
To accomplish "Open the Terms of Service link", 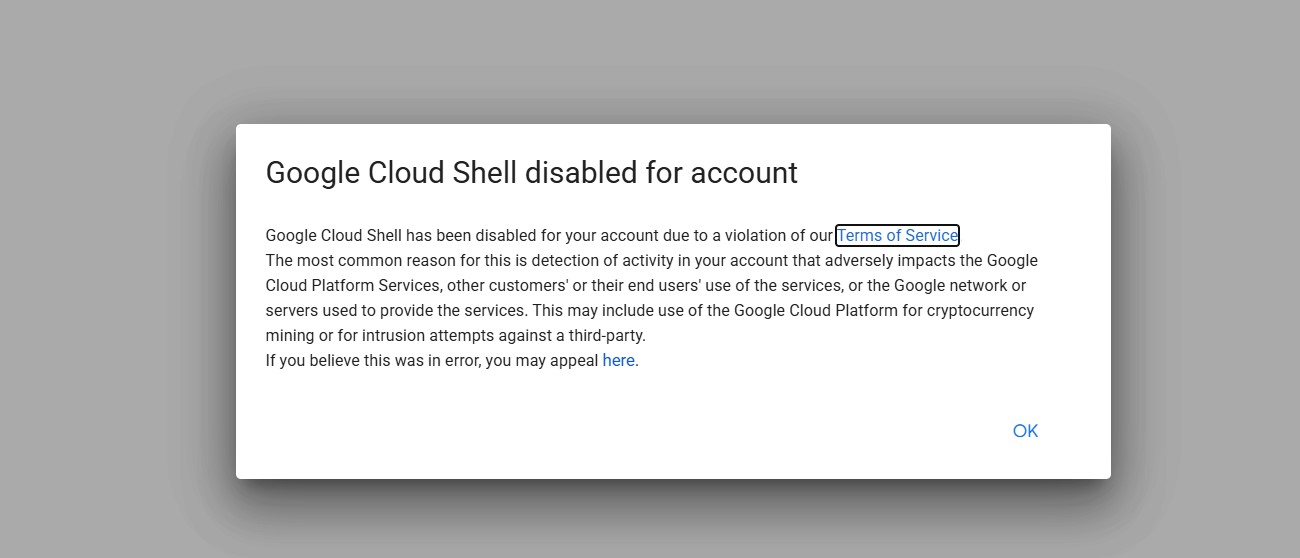I will [897, 236].
